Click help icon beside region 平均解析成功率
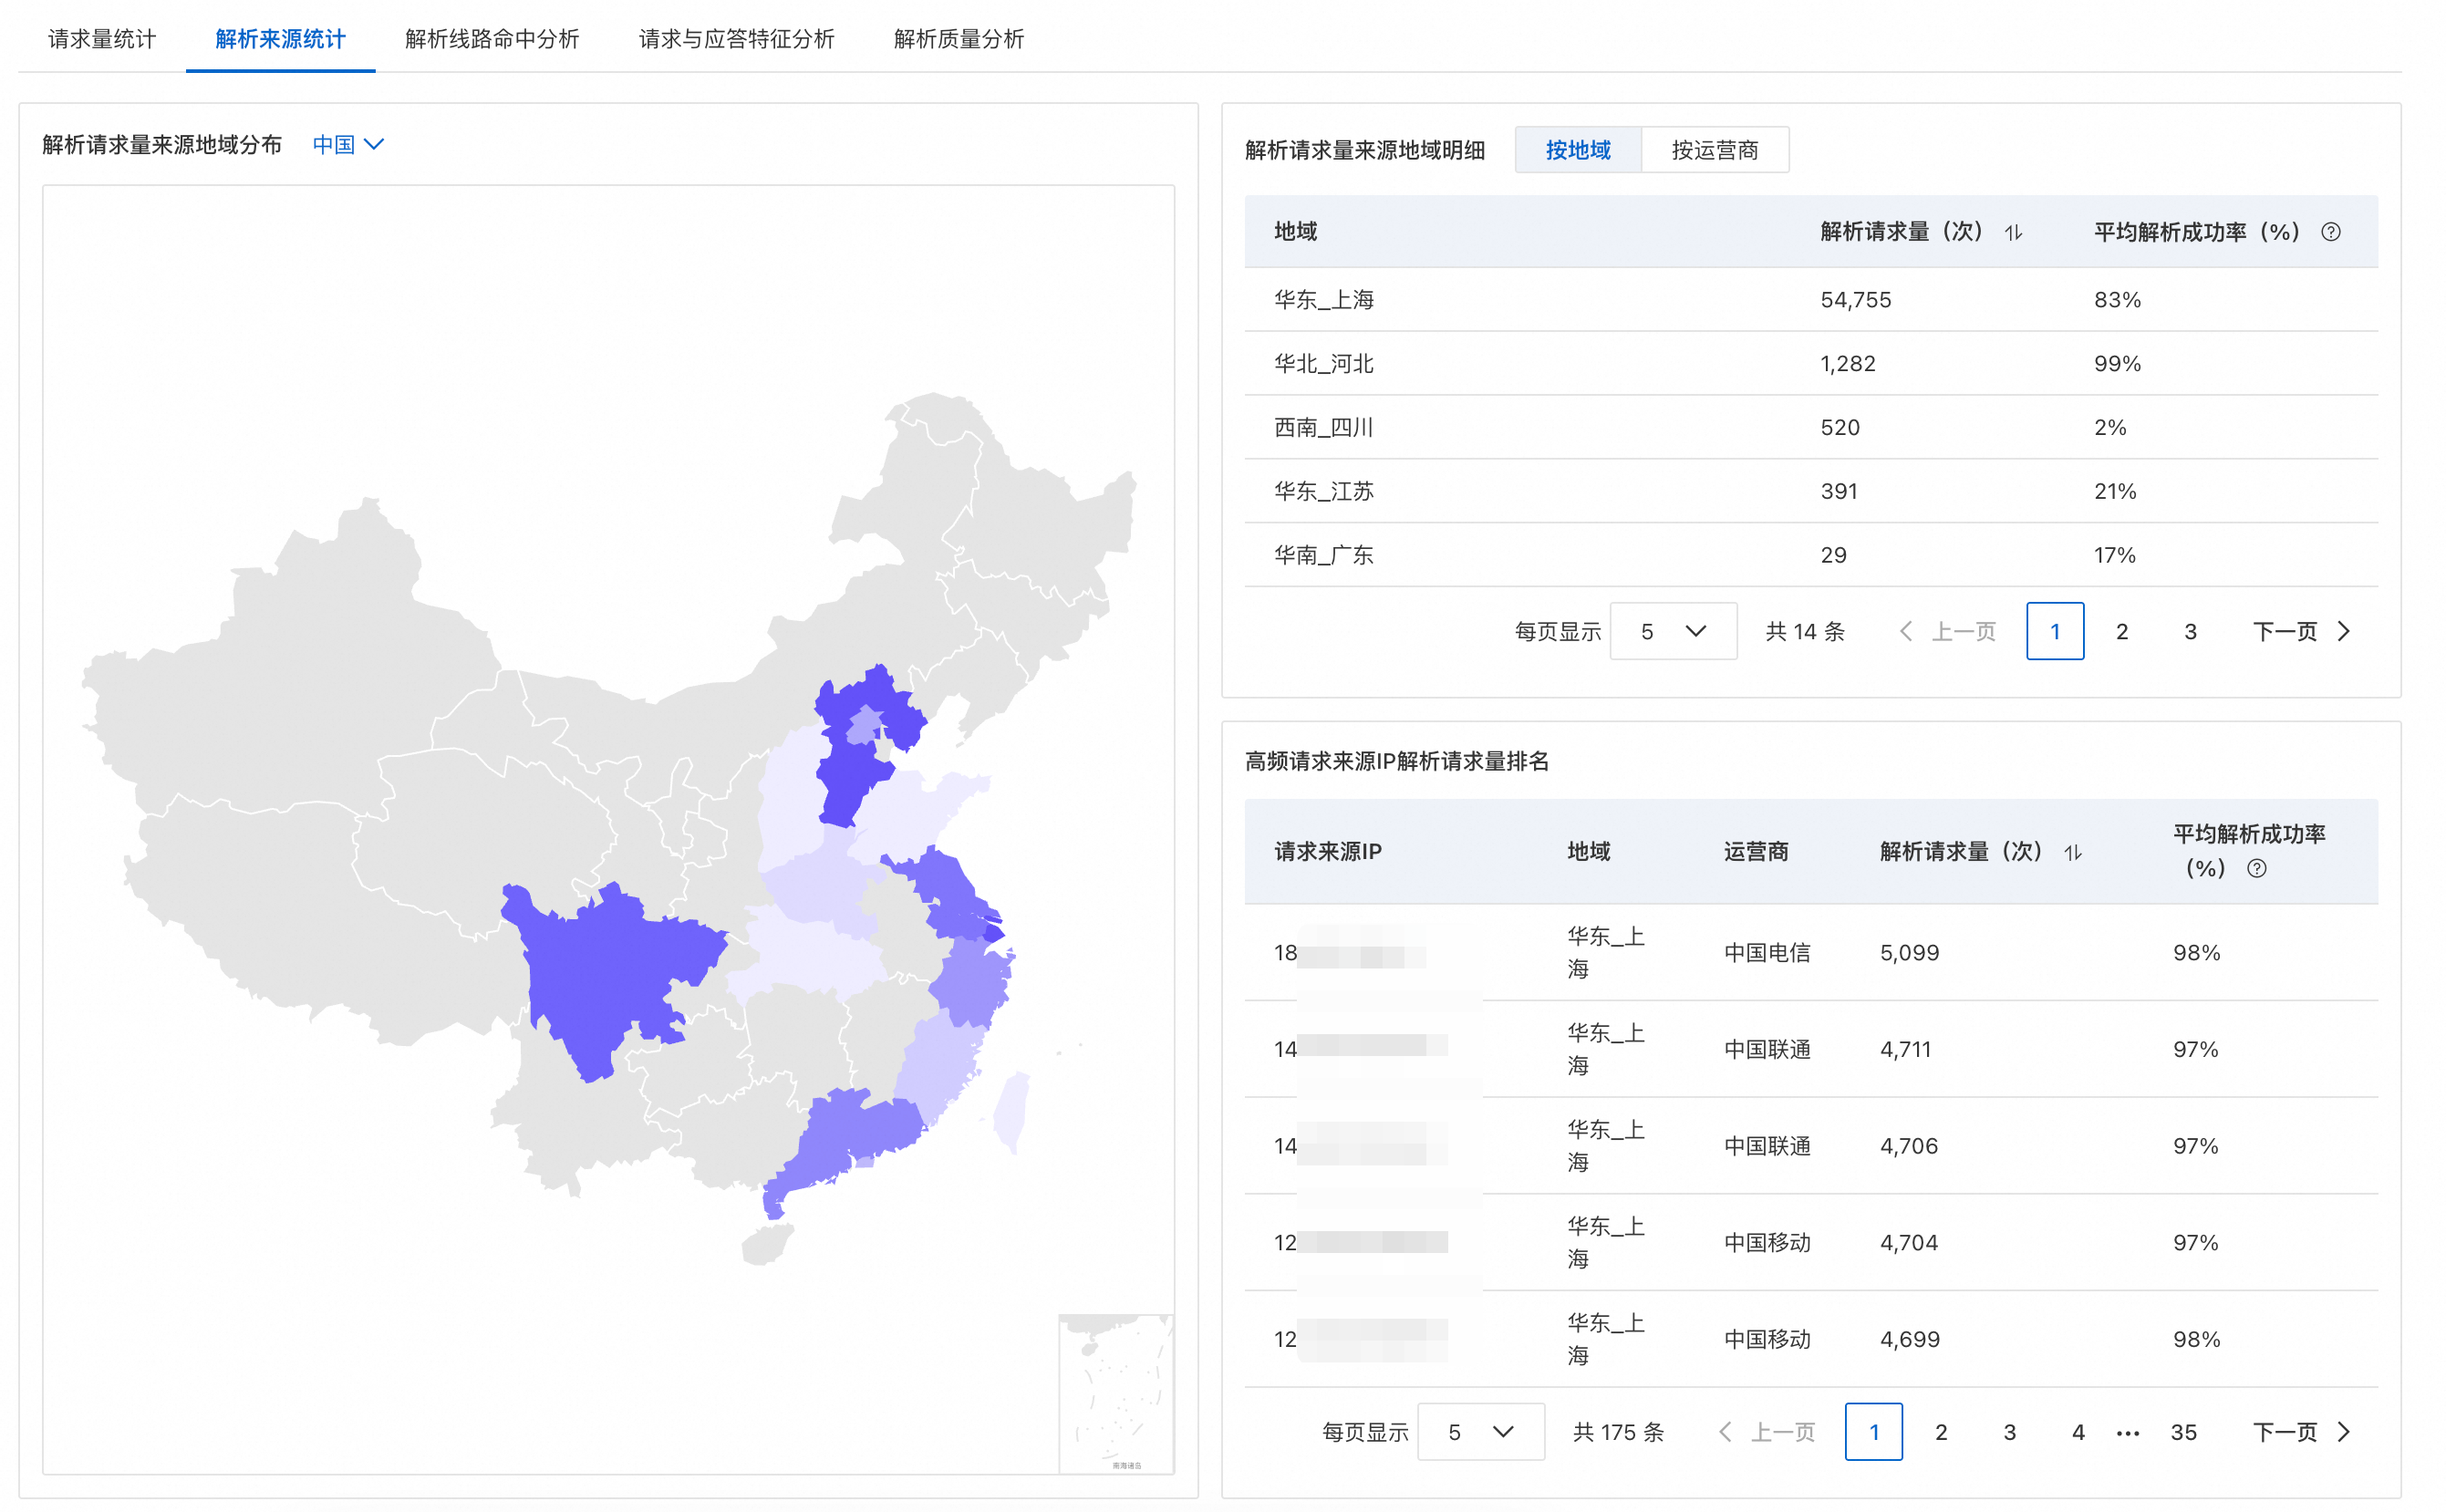Image resolution: width=2446 pixels, height=1512 pixels. [2330, 233]
